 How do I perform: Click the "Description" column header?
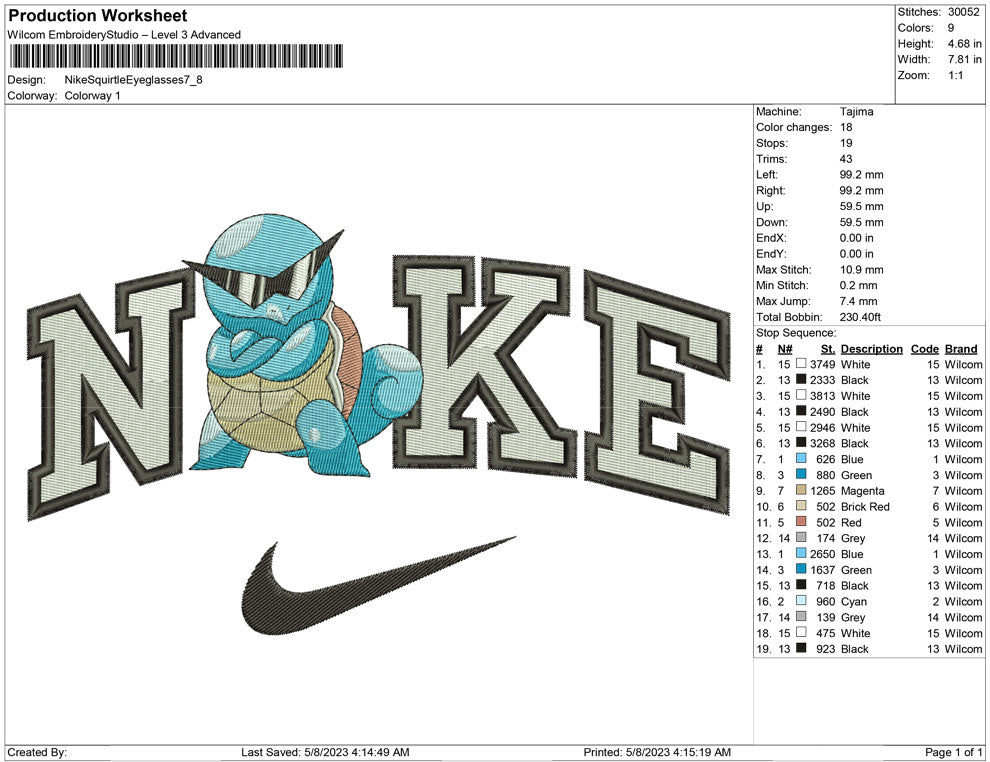pyautogui.click(x=871, y=349)
